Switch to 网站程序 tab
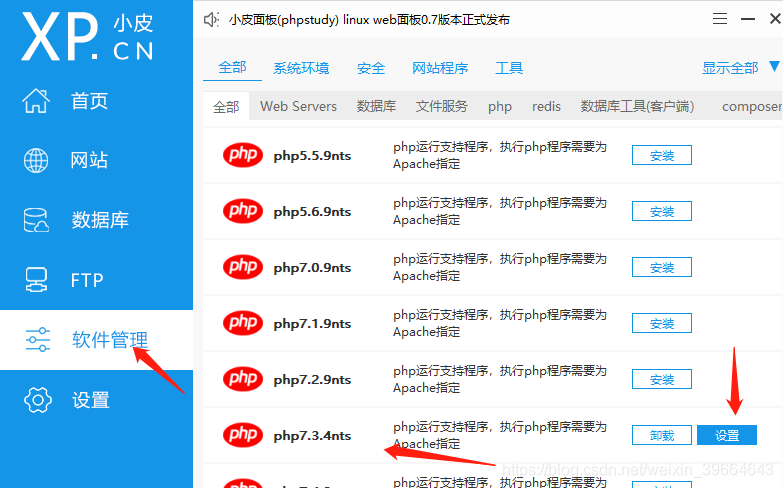 [x=440, y=68]
